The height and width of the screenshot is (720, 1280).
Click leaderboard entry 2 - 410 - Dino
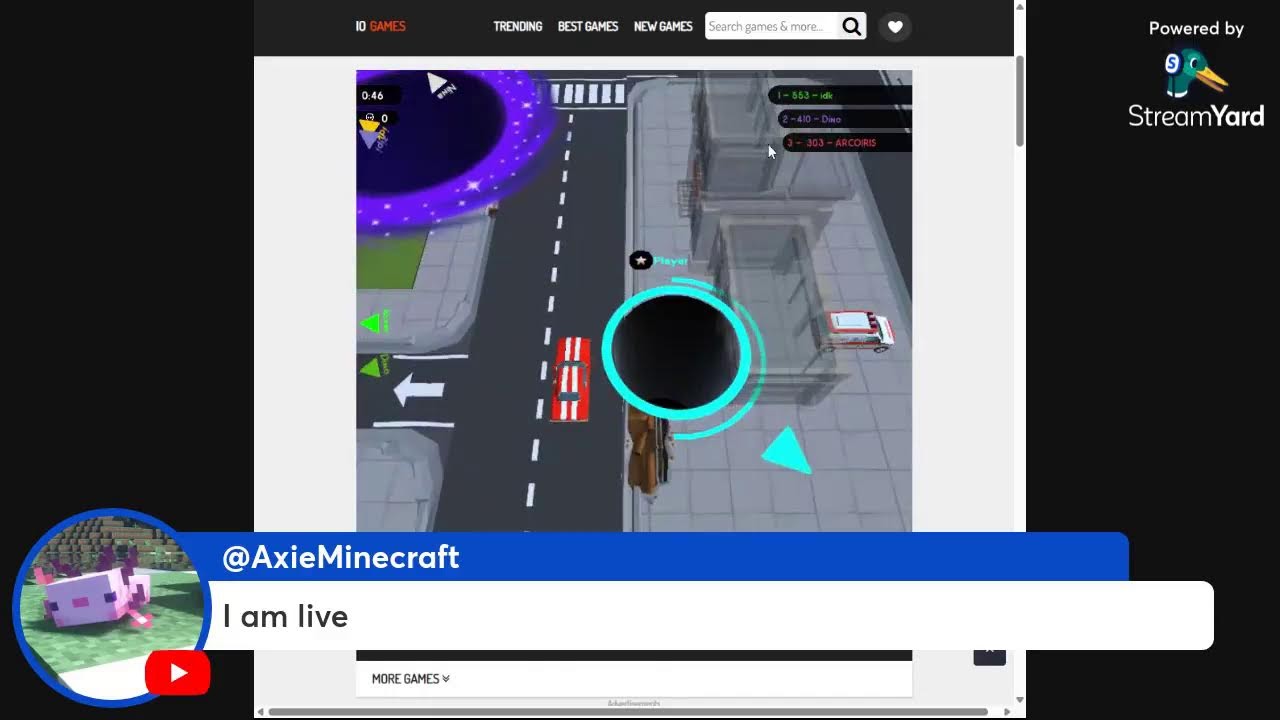point(845,119)
